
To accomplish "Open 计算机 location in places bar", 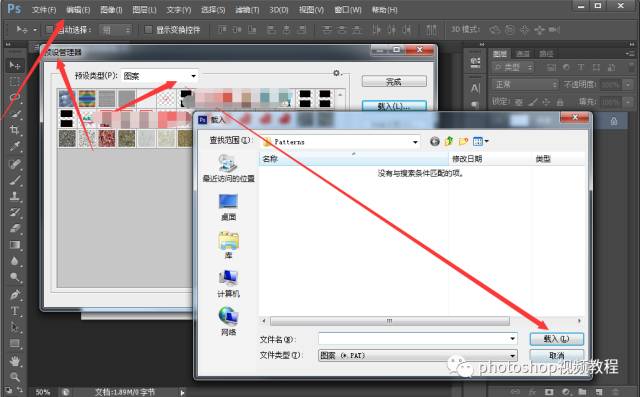I will (228, 284).
